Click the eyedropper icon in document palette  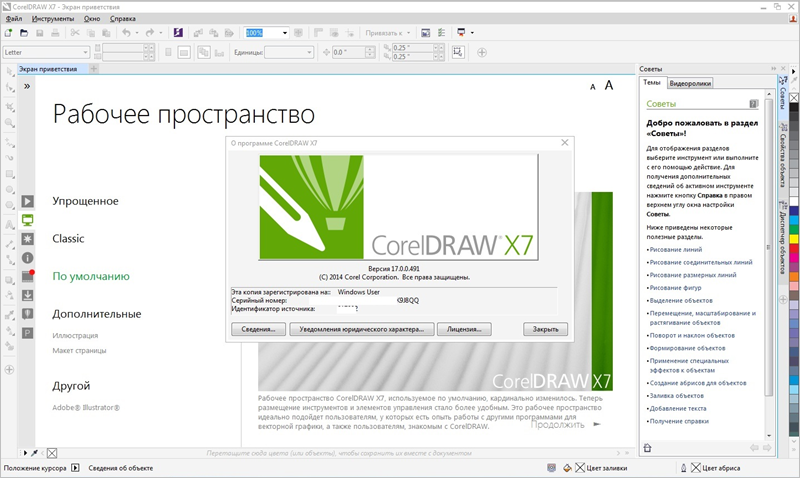(x=34, y=453)
